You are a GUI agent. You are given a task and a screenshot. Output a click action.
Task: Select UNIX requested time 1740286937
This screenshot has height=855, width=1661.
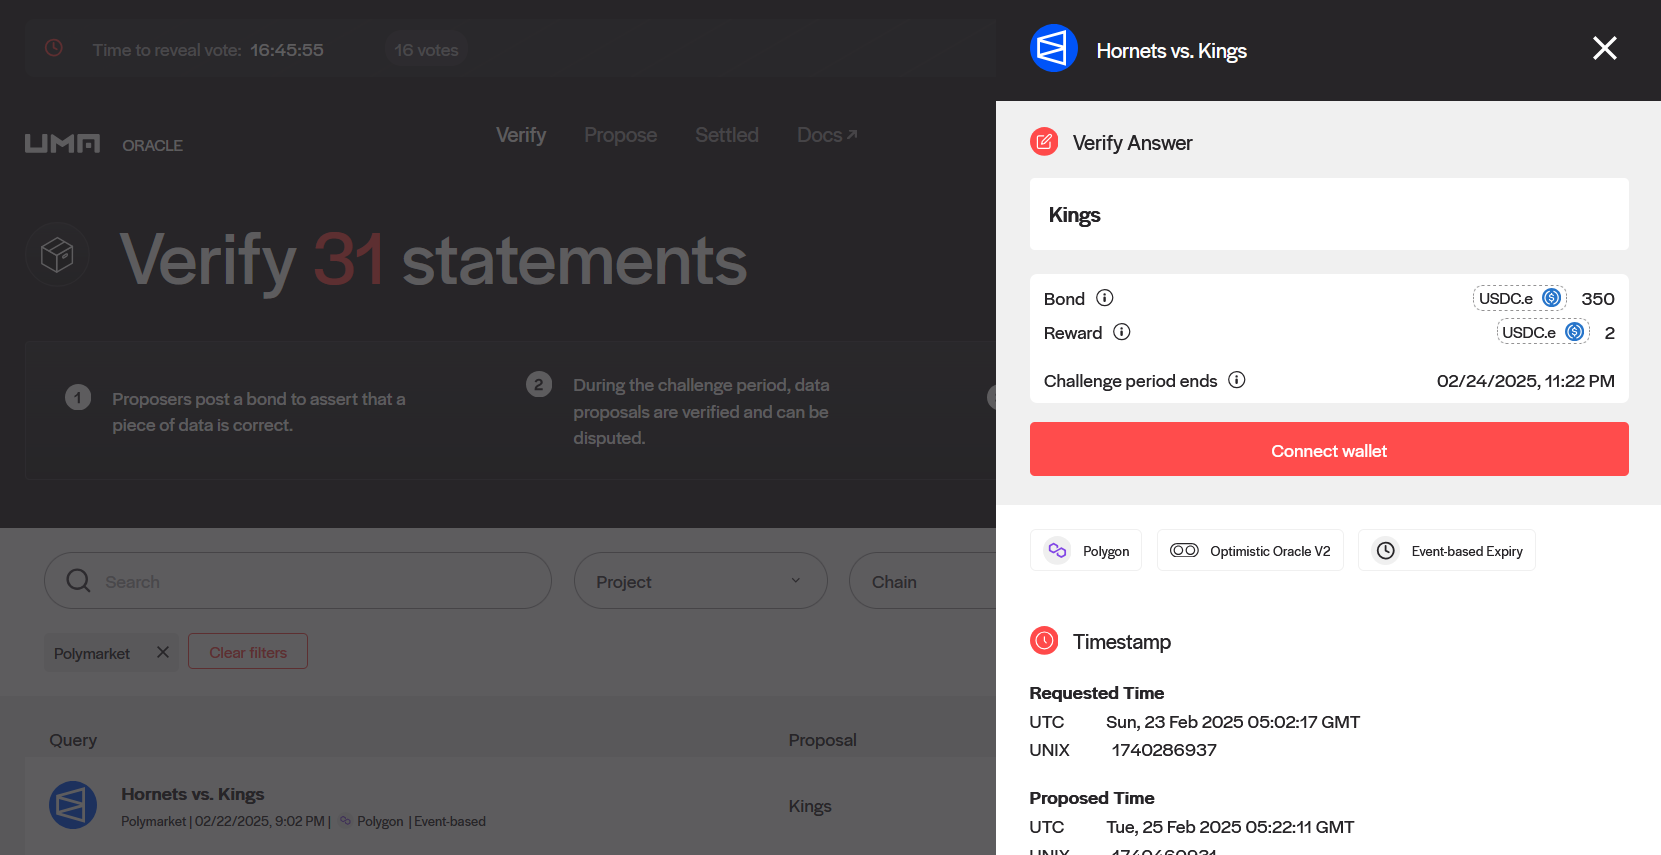[1164, 750]
